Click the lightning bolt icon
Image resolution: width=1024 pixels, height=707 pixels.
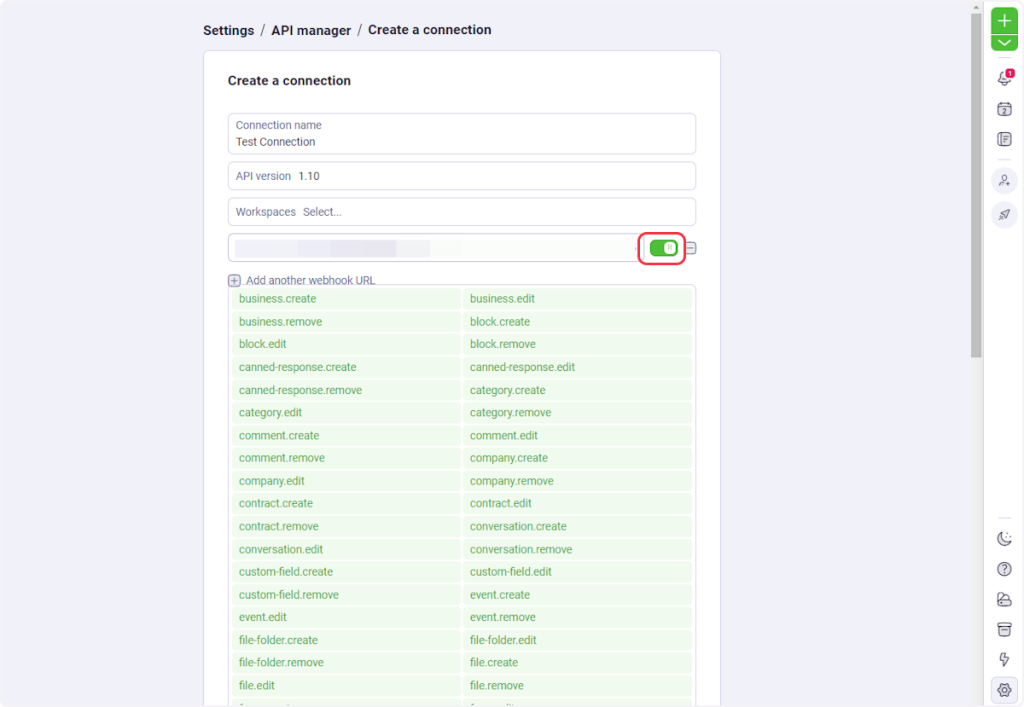[x=1004, y=659]
